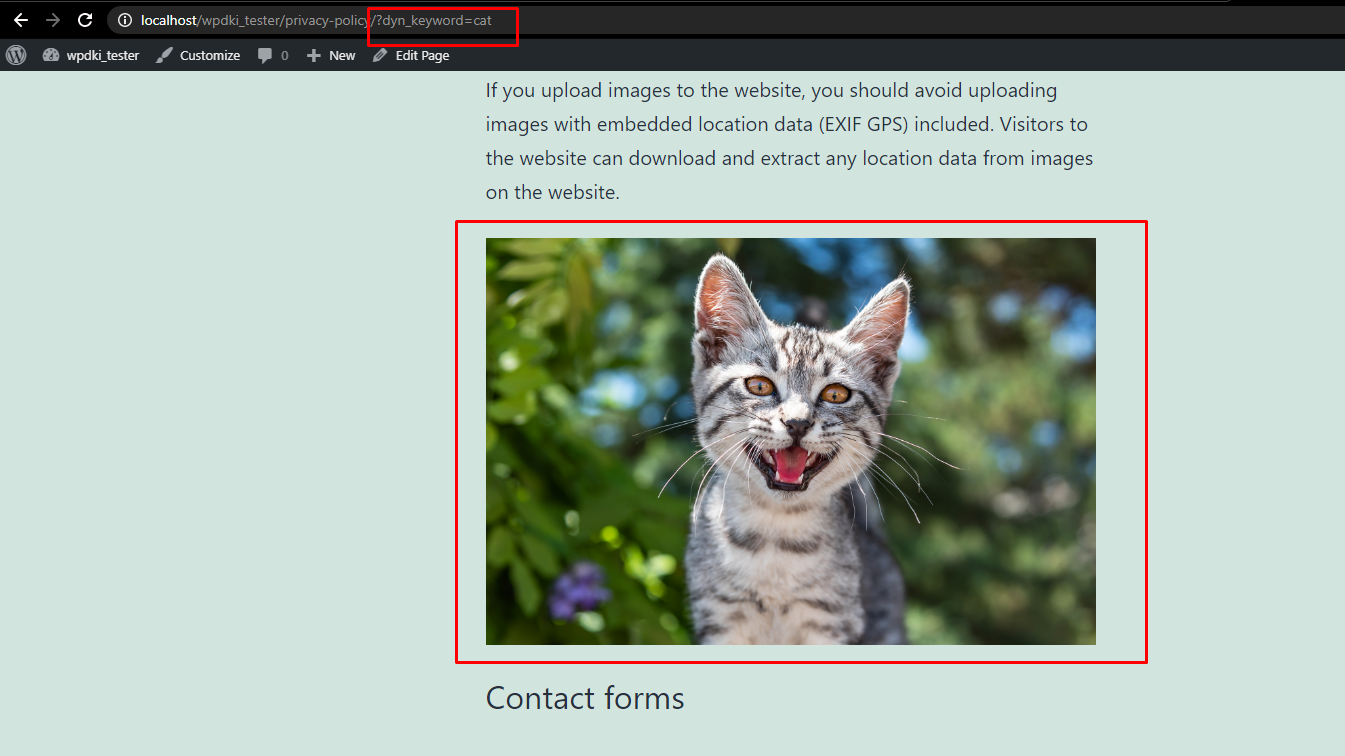Image resolution: width=1345 pixels, height=756 pixels.
Task: Go back with the browser back arrow
Action: (21, 20)
